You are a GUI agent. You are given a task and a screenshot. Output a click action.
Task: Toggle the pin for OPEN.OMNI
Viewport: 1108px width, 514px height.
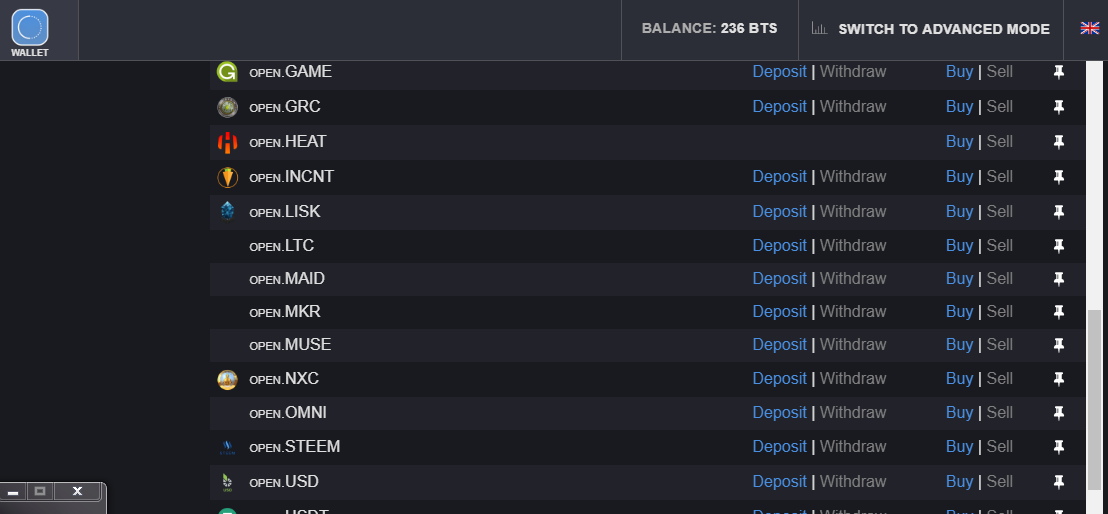click(1059, 413)
